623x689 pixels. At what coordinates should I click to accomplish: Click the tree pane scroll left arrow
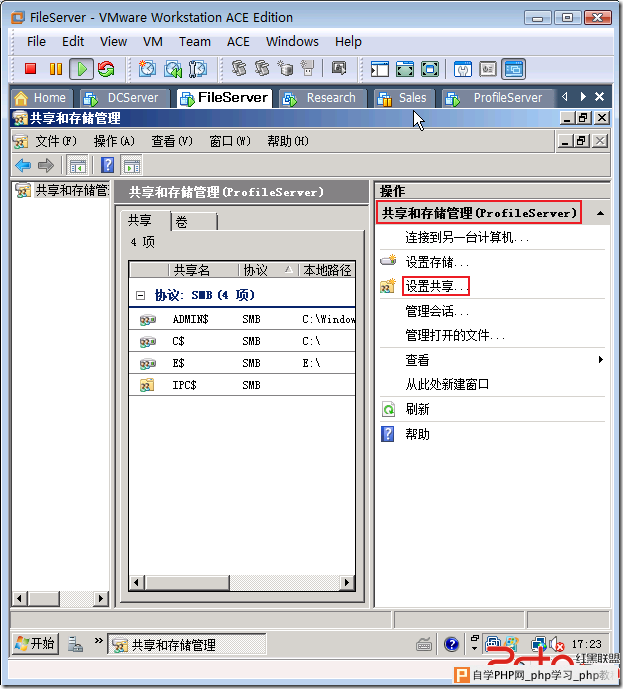(x=19, y=598)
